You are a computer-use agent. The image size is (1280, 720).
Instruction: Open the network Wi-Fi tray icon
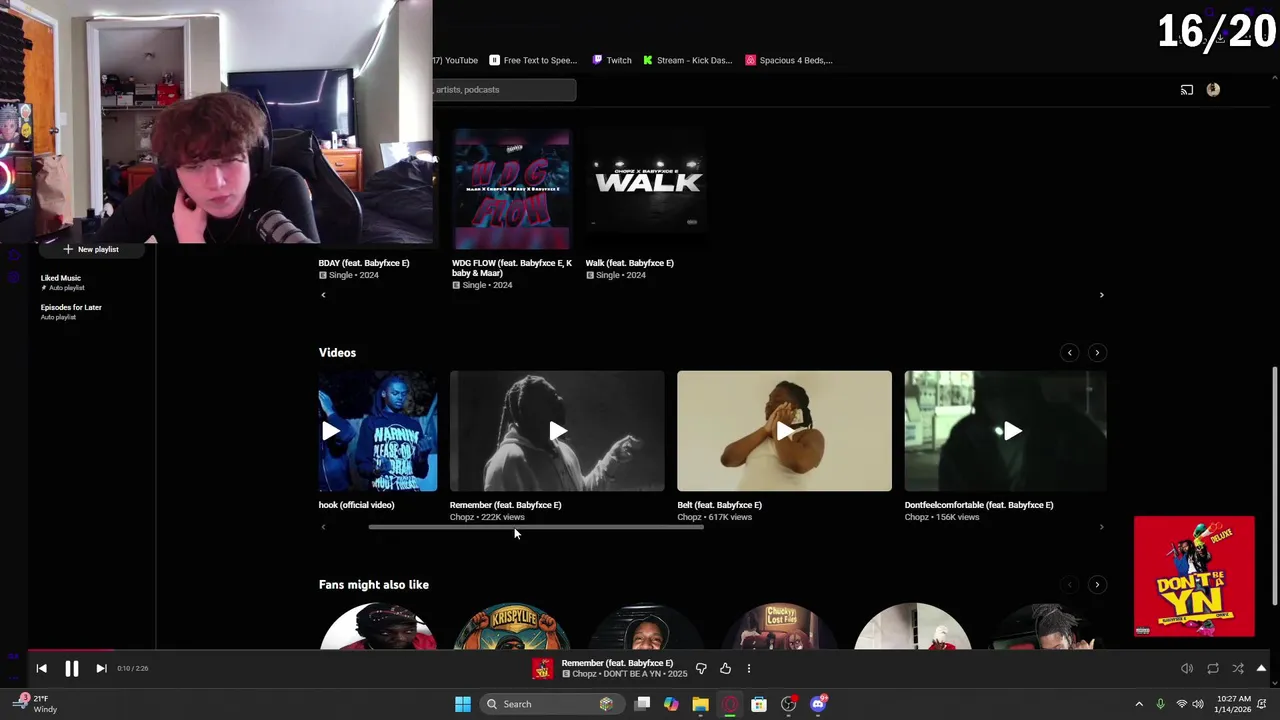click(1182, 704)
